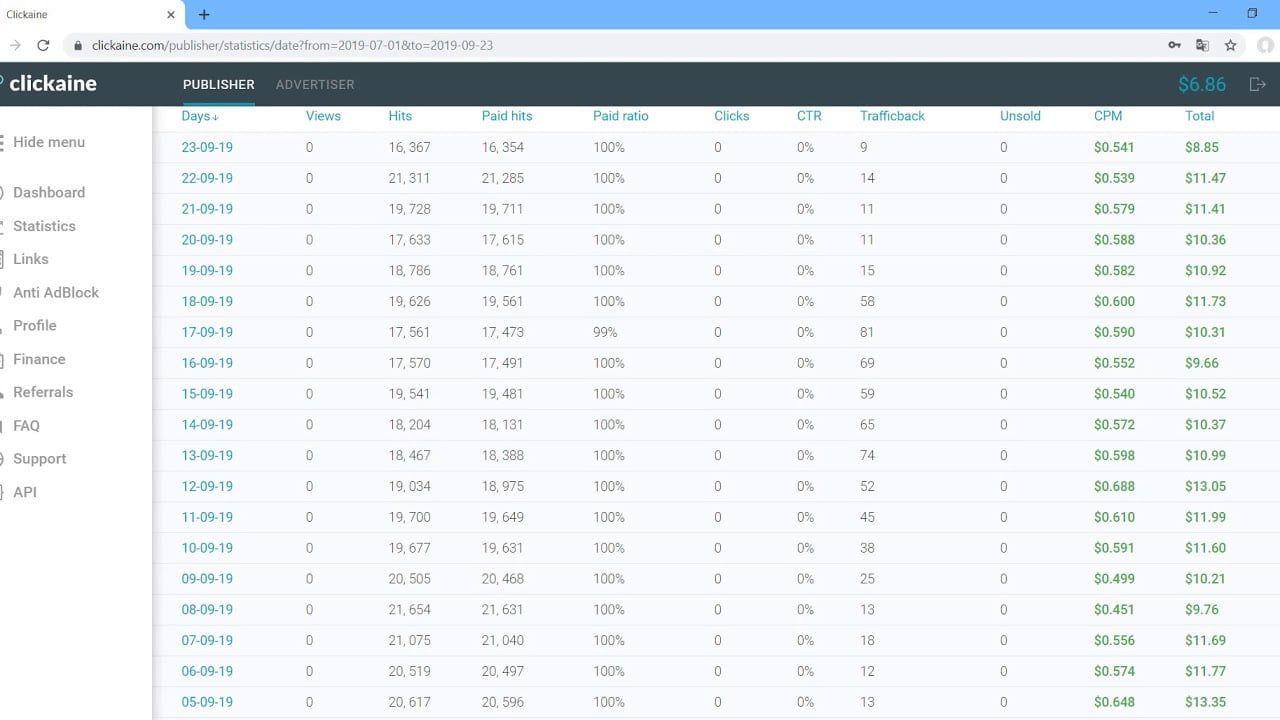
Task: Open the 19-09-19 date link
Action: point(207,271)
